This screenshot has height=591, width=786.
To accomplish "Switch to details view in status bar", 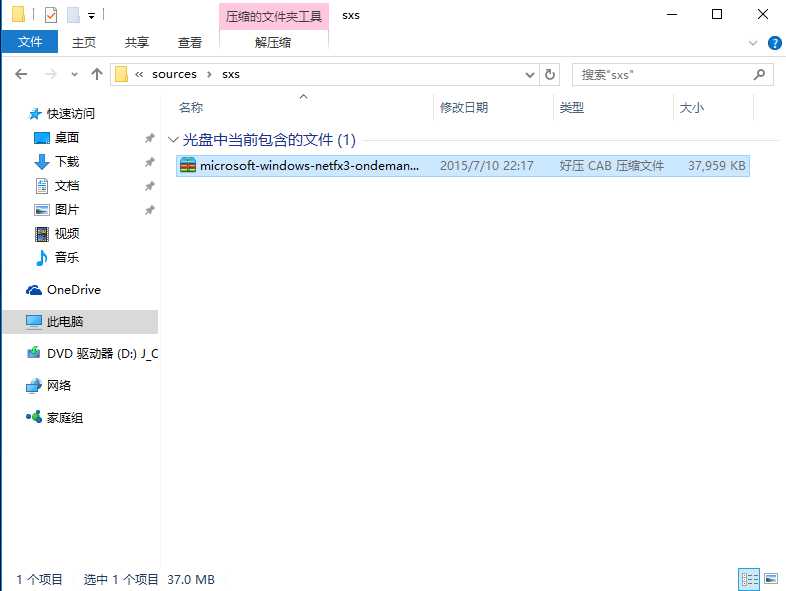I will click(x=749, y=580).
